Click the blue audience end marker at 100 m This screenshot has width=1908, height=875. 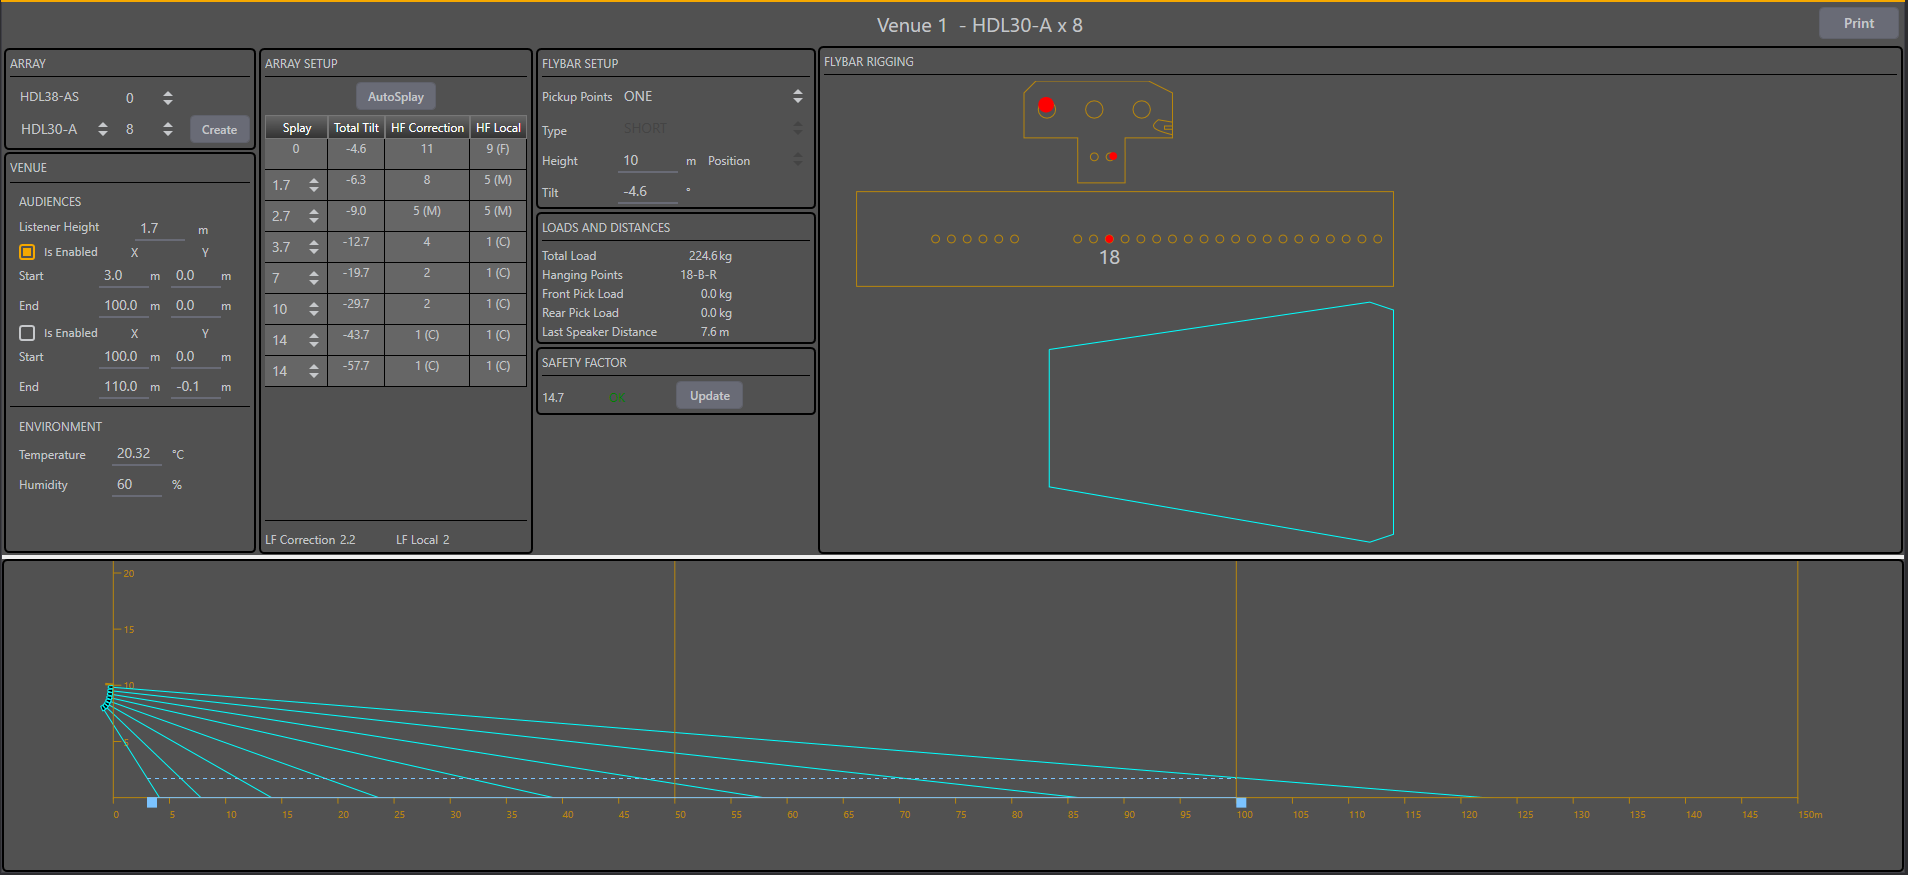coord(1241,802)
